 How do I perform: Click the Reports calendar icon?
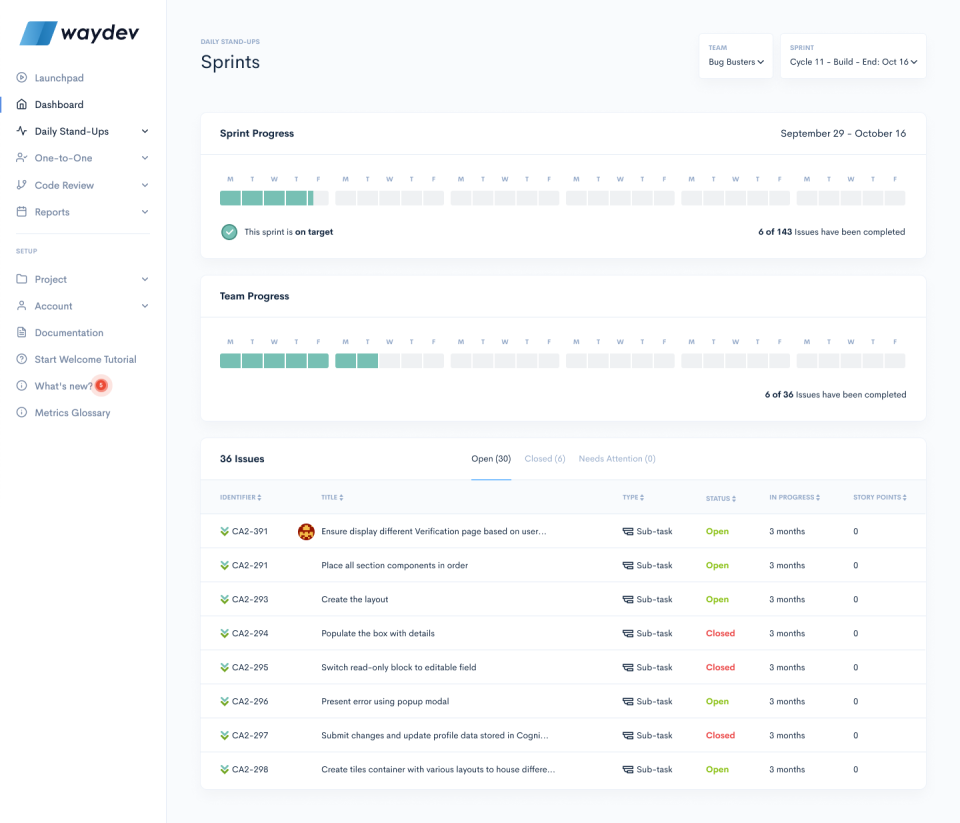click(21, 212)
